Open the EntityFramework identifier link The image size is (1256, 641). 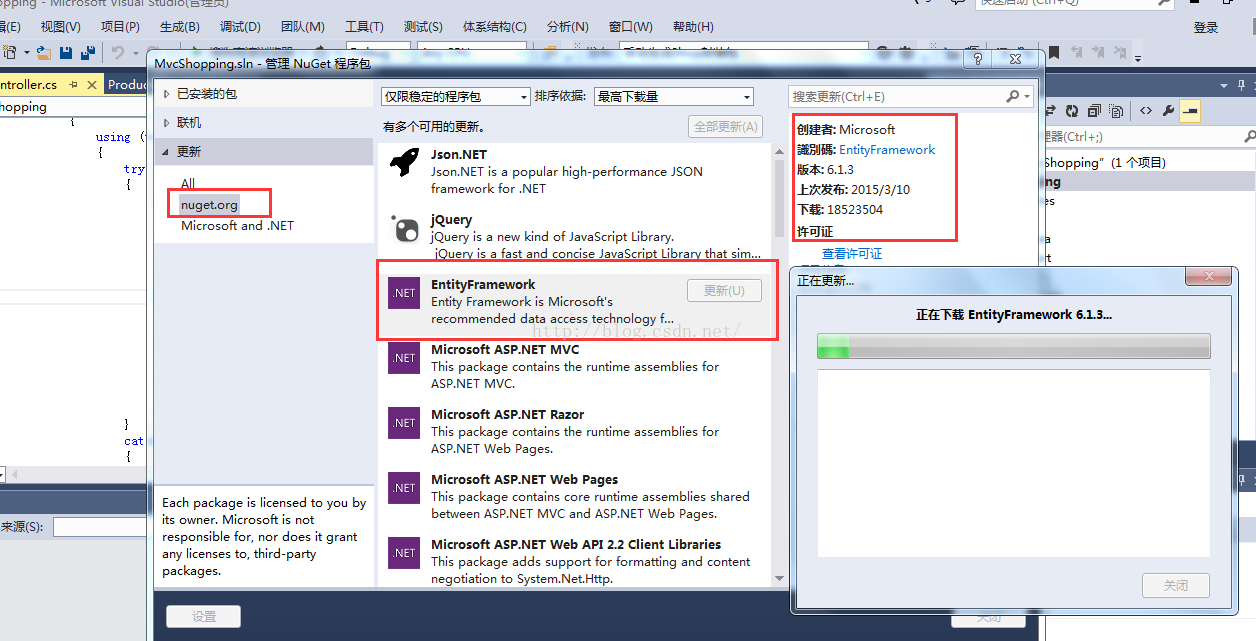pos(887,150)
